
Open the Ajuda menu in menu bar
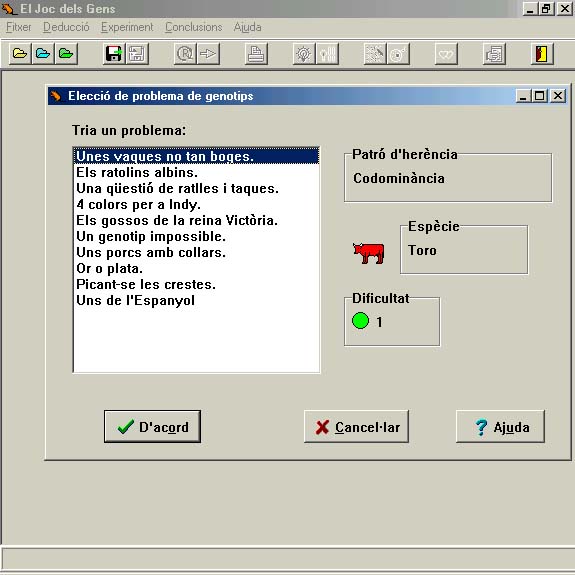coord(248,27)
